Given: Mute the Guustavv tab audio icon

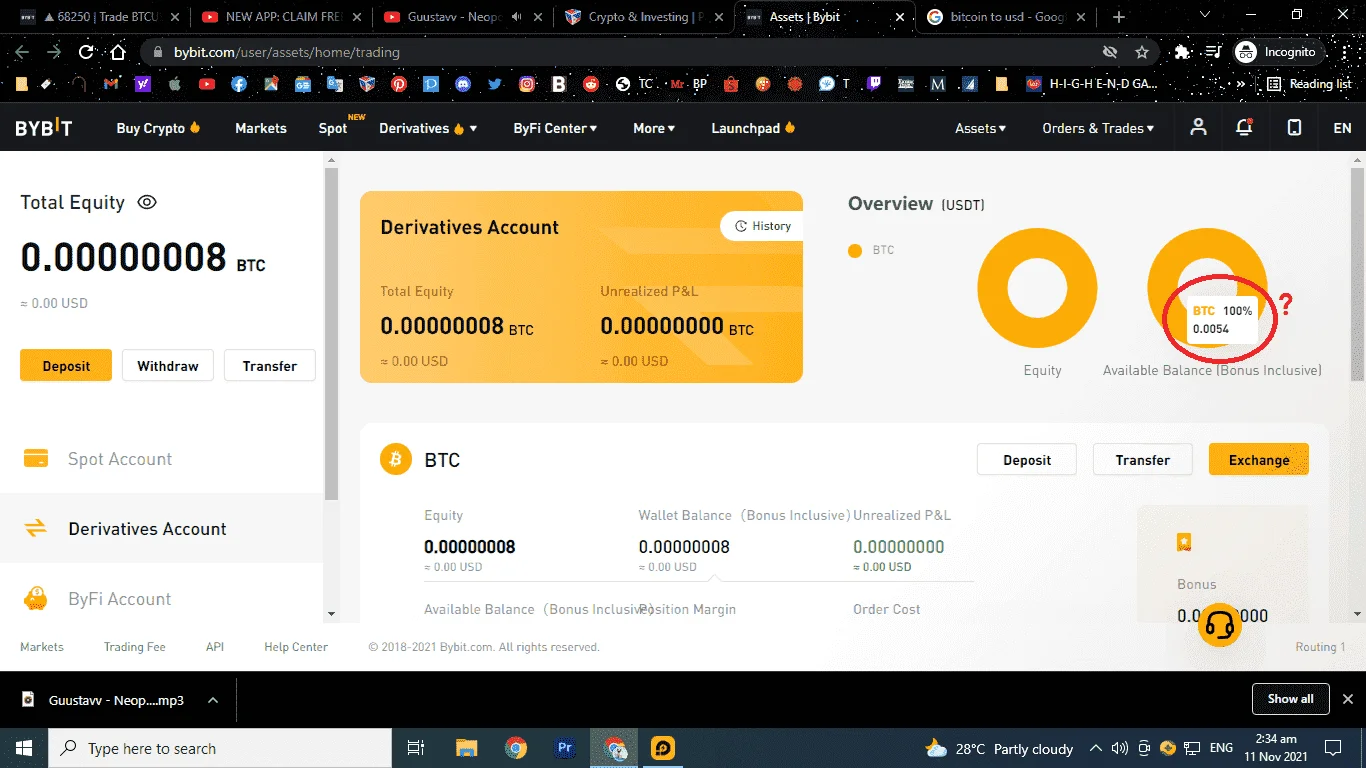Looking at the screenshot, I should click(x=517, y=17).
